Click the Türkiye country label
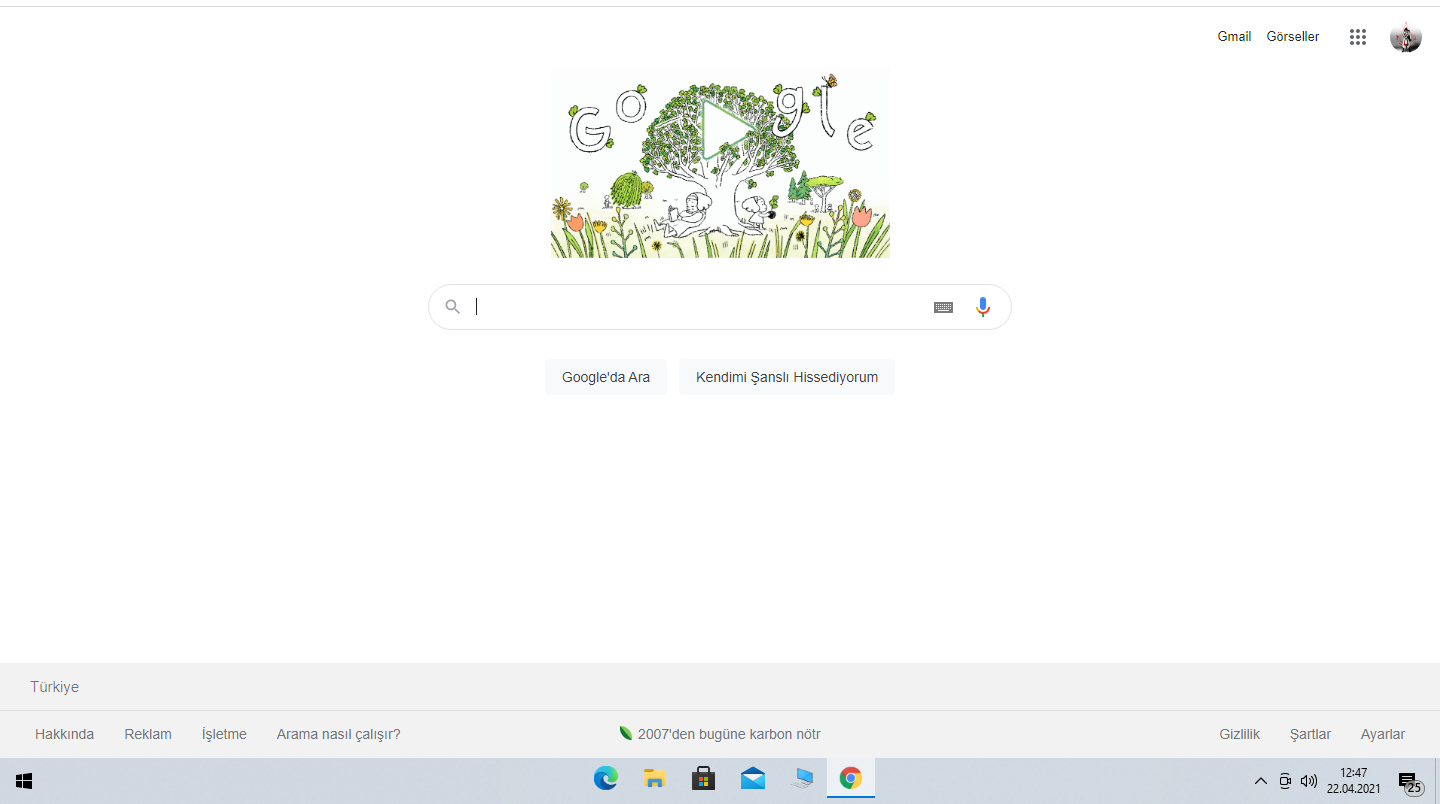This screenshot has height=804, width=1440. pos(54,687)
